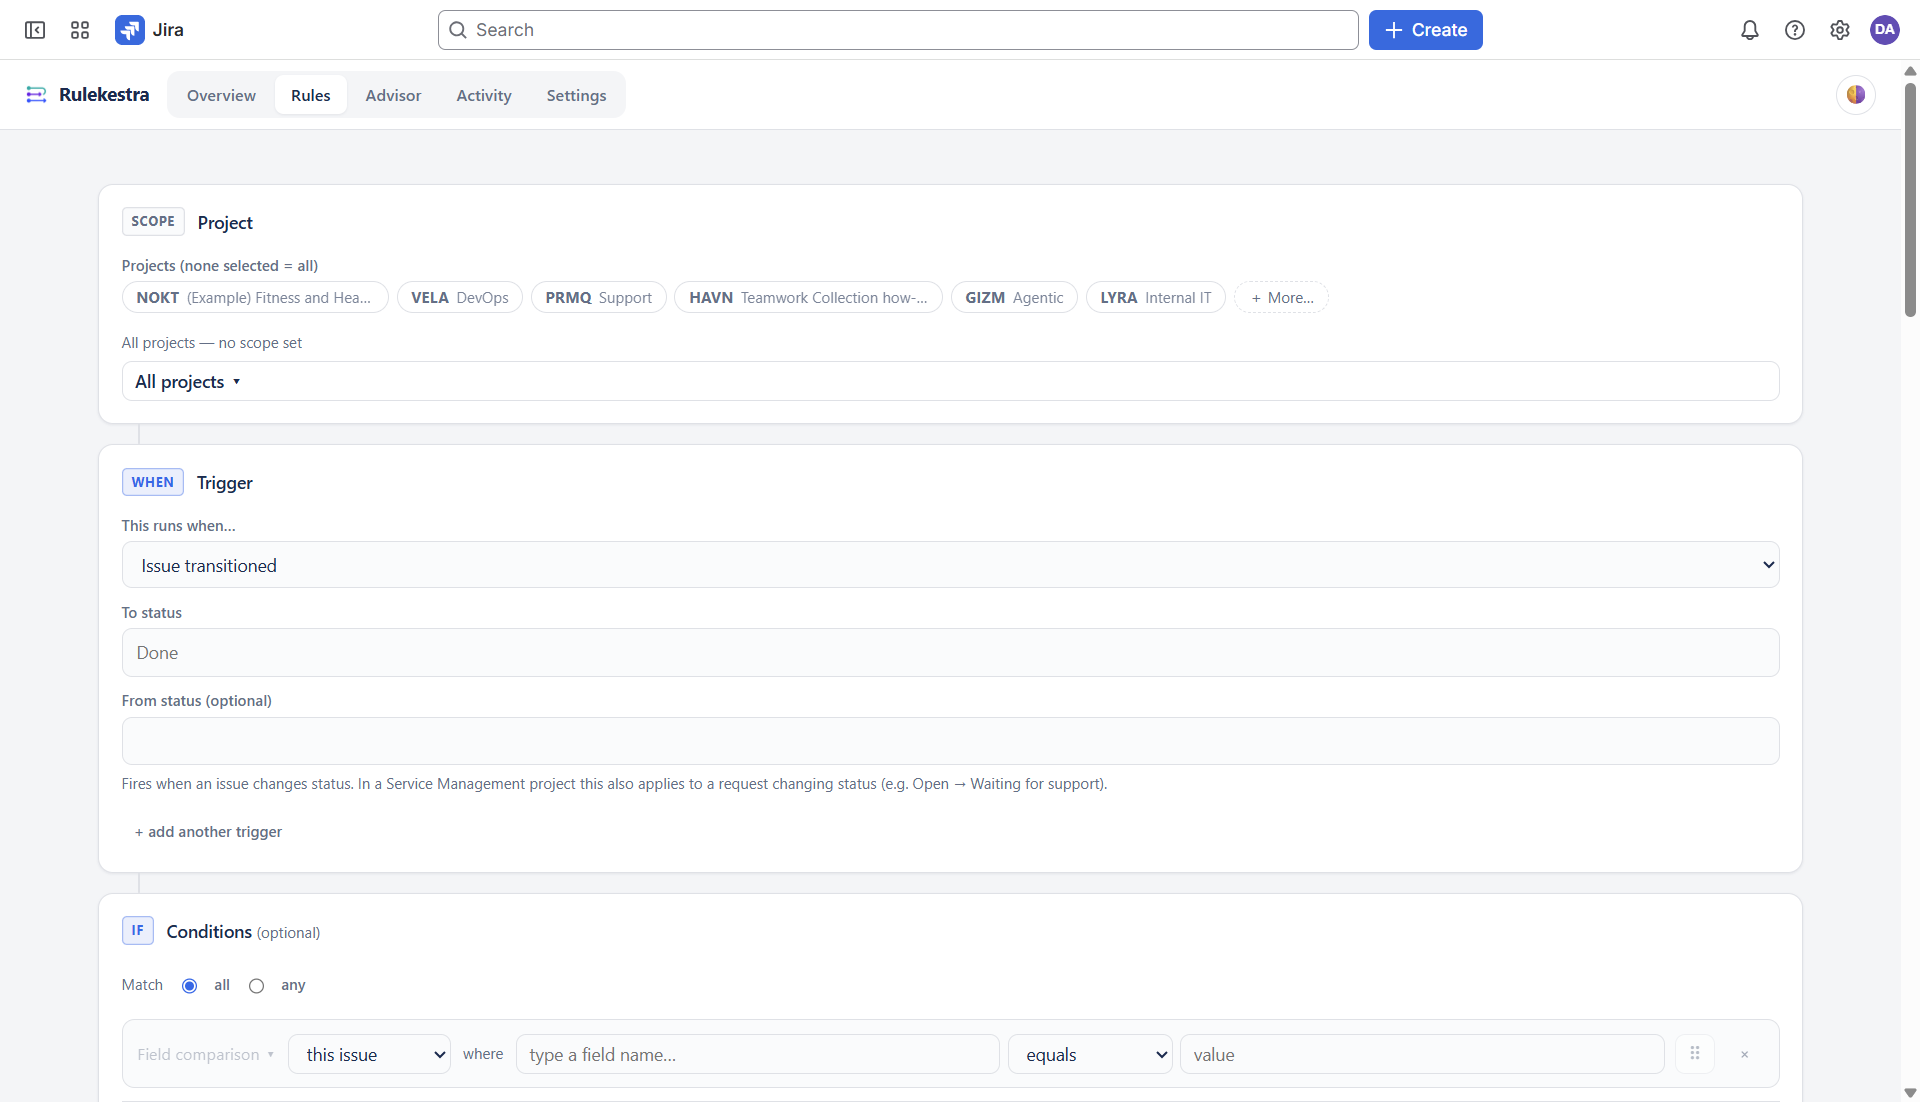Open the settings gear icon

(x=1839, y=30)
